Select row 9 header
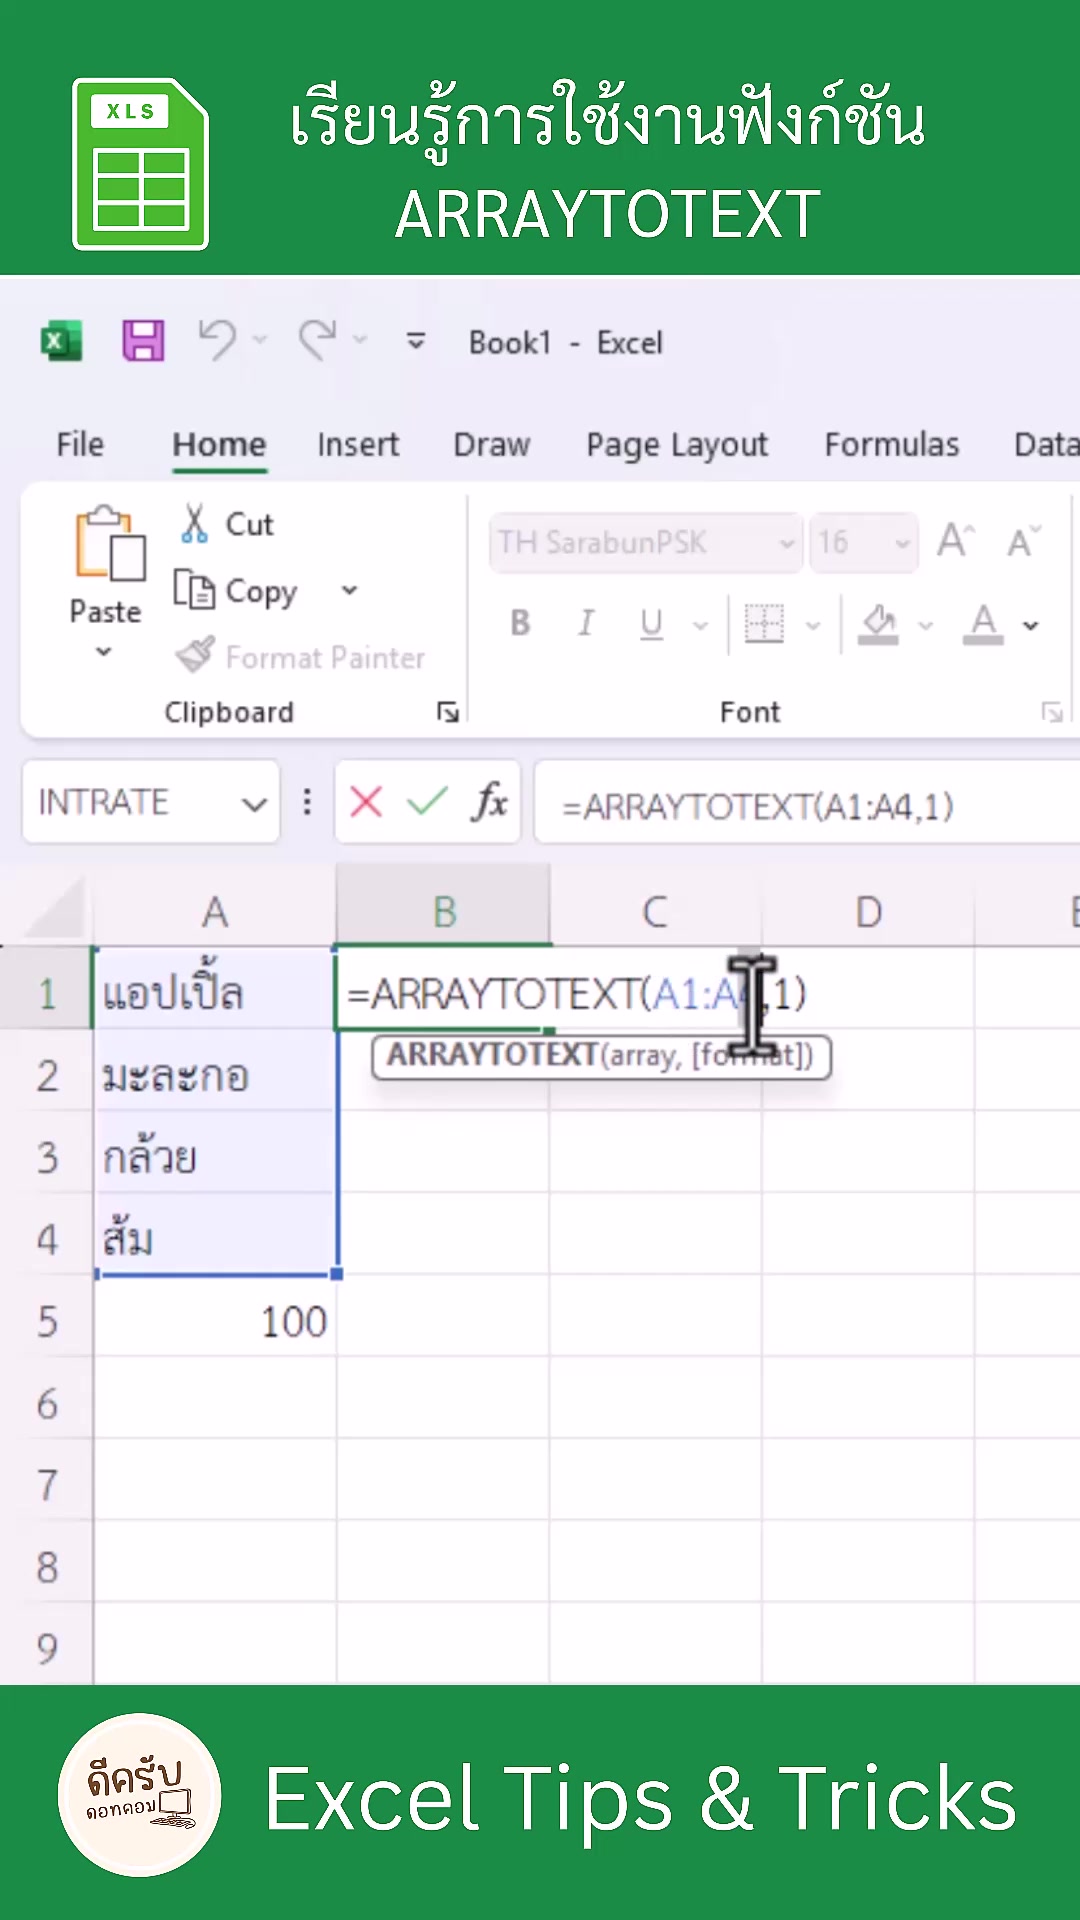 pyautogui.click(x=46, y=1648)
